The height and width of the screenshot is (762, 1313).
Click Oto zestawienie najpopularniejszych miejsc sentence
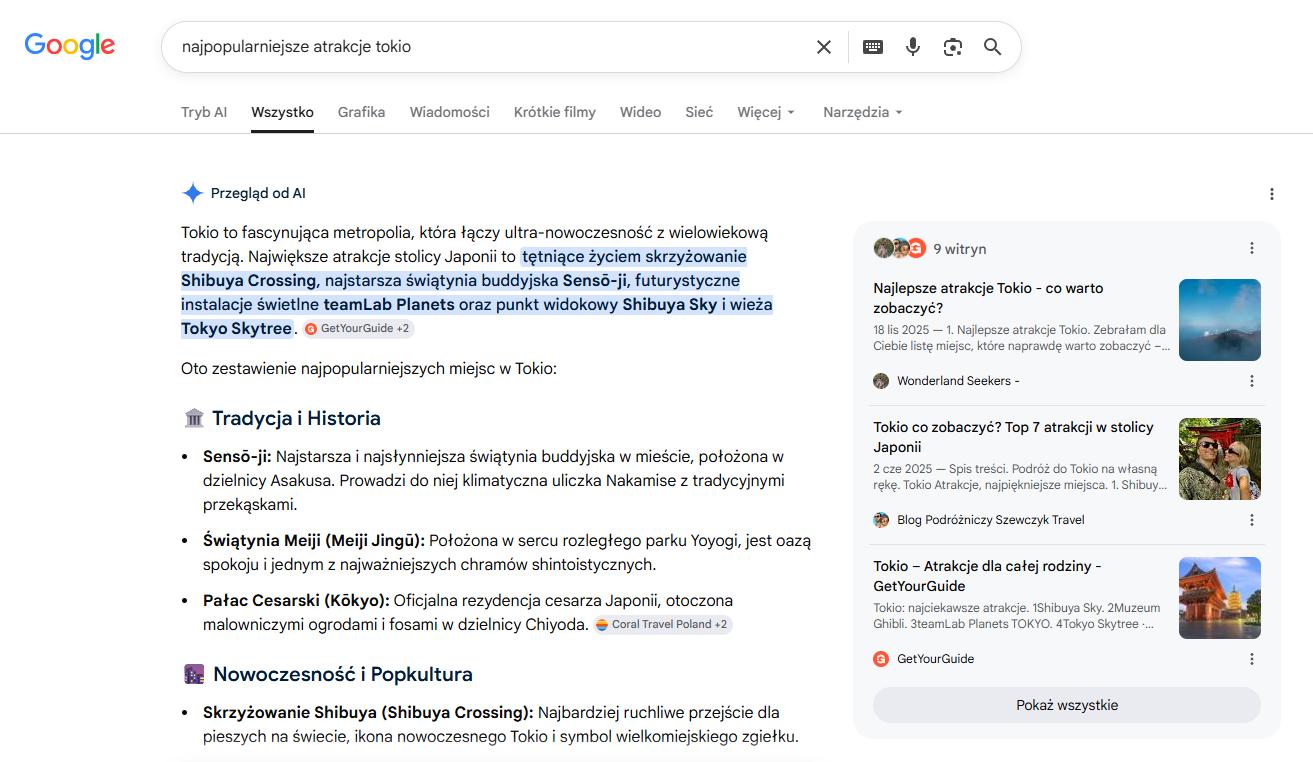pyautogui.click(x=369, y=369)
